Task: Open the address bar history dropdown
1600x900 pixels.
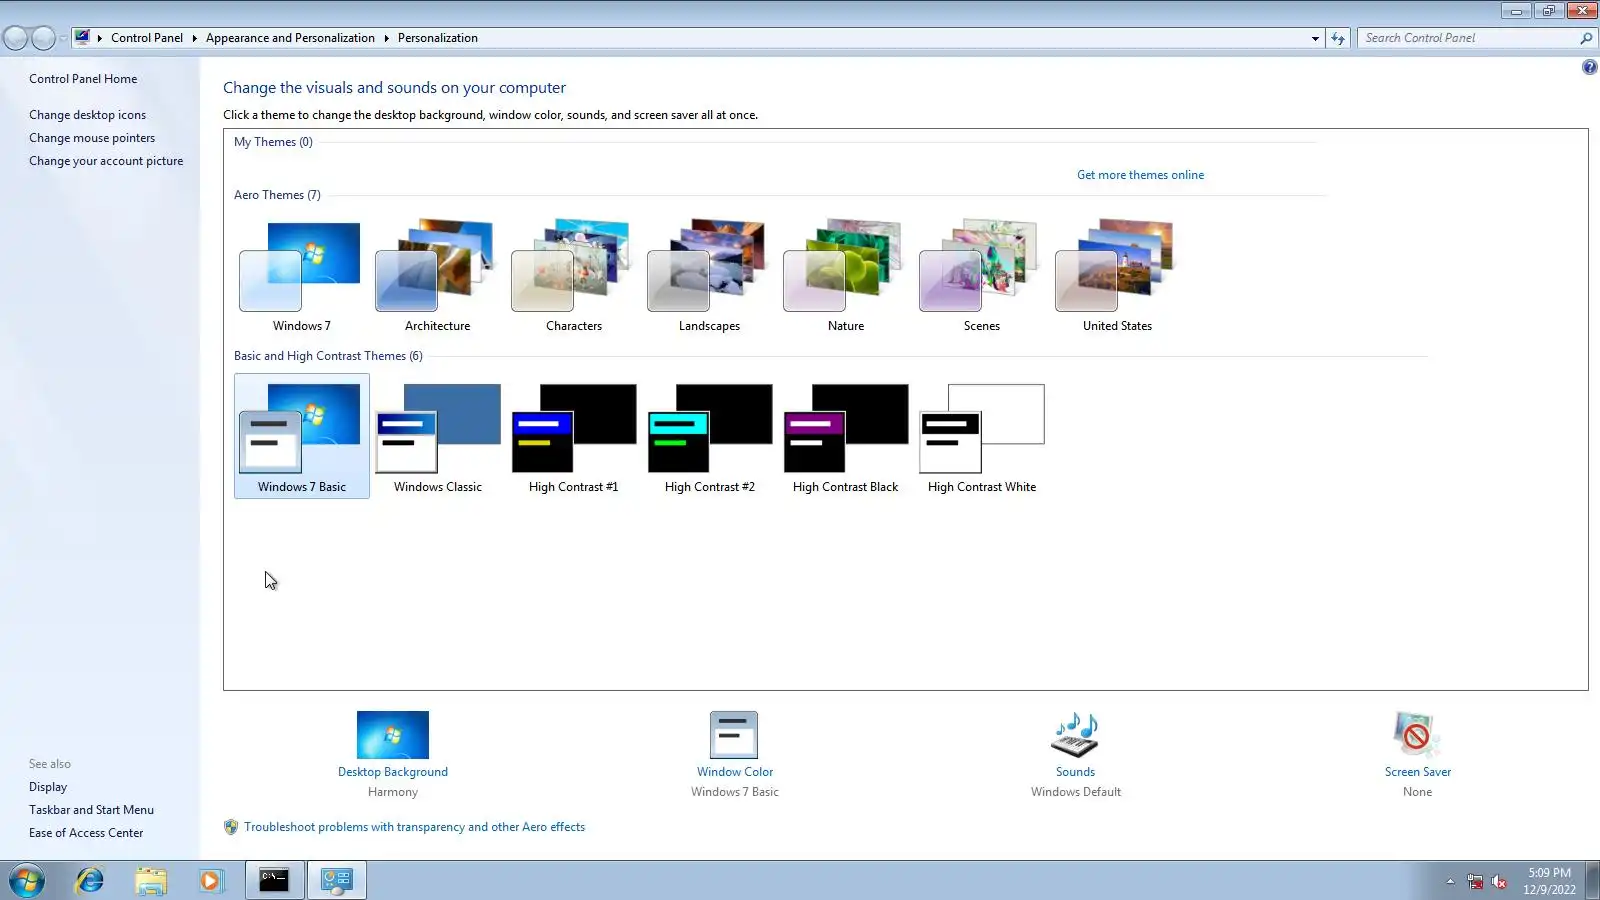Action: point(1315,38)
